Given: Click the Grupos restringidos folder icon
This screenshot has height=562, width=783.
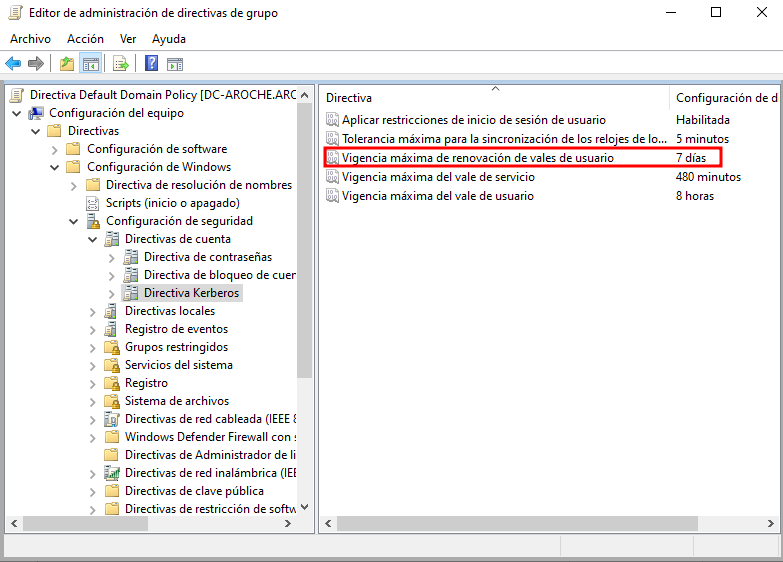Looking at the screenshot, I should click(x=112, y=347).
